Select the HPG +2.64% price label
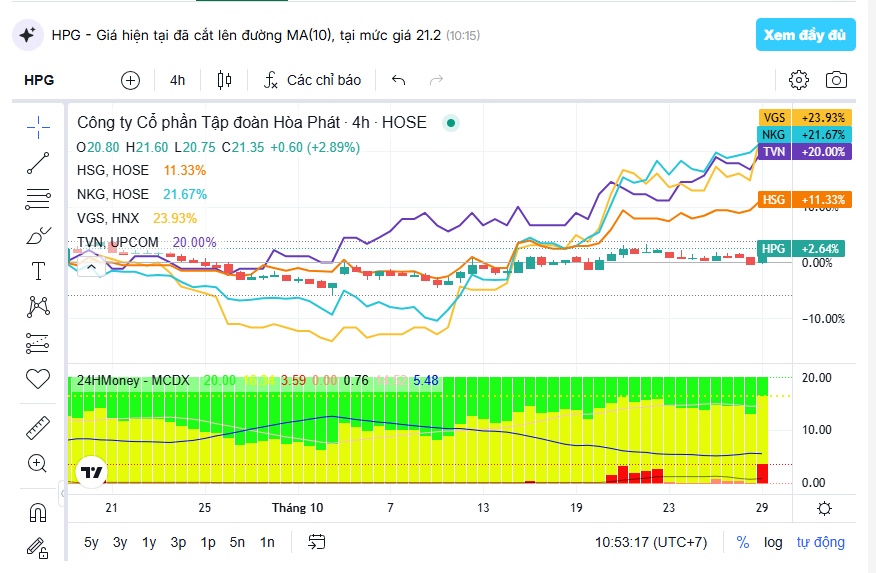 tap(801, 249)
